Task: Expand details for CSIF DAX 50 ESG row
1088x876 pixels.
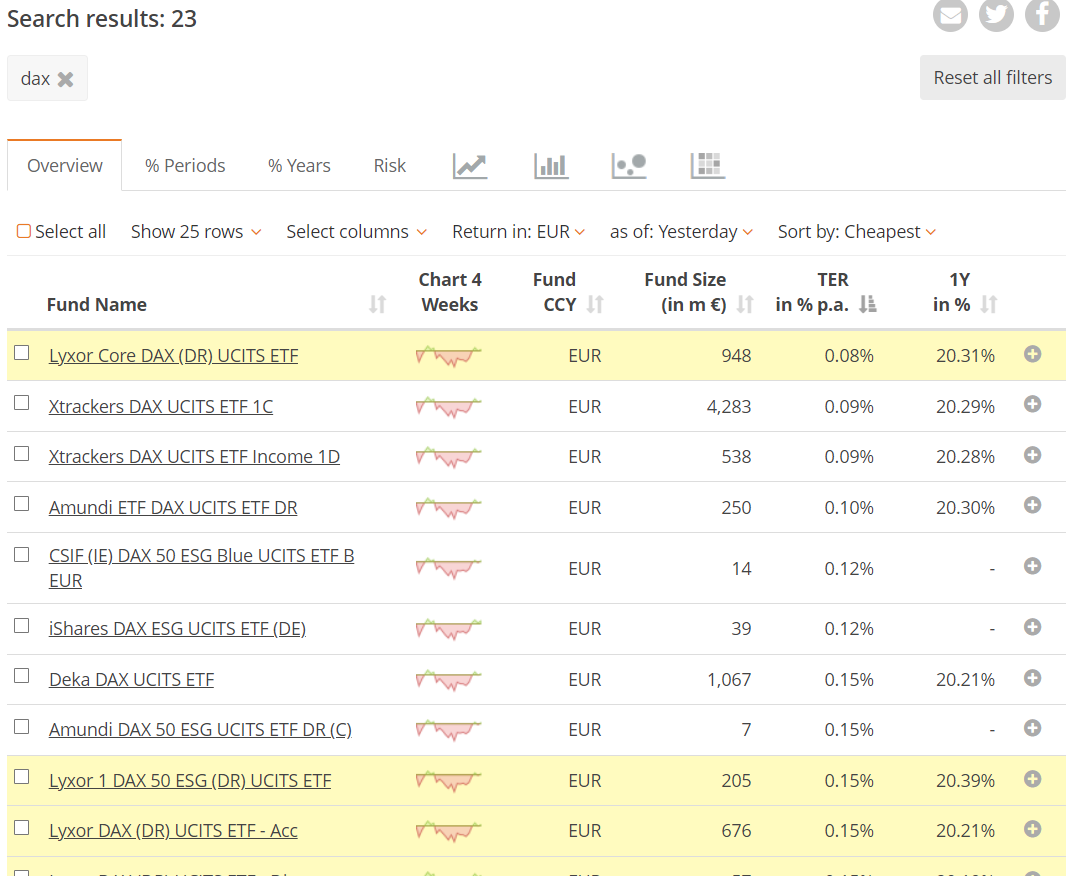Action: pyautogui.click(x=1032, y=566)
